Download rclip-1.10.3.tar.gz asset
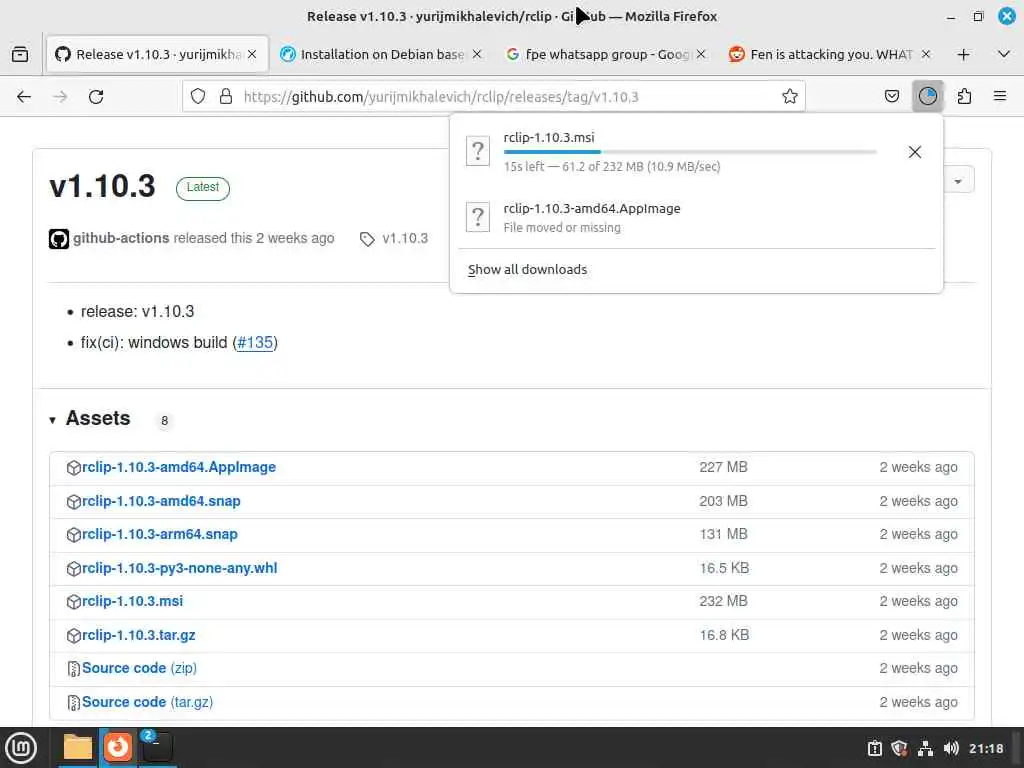 (138, 635)
